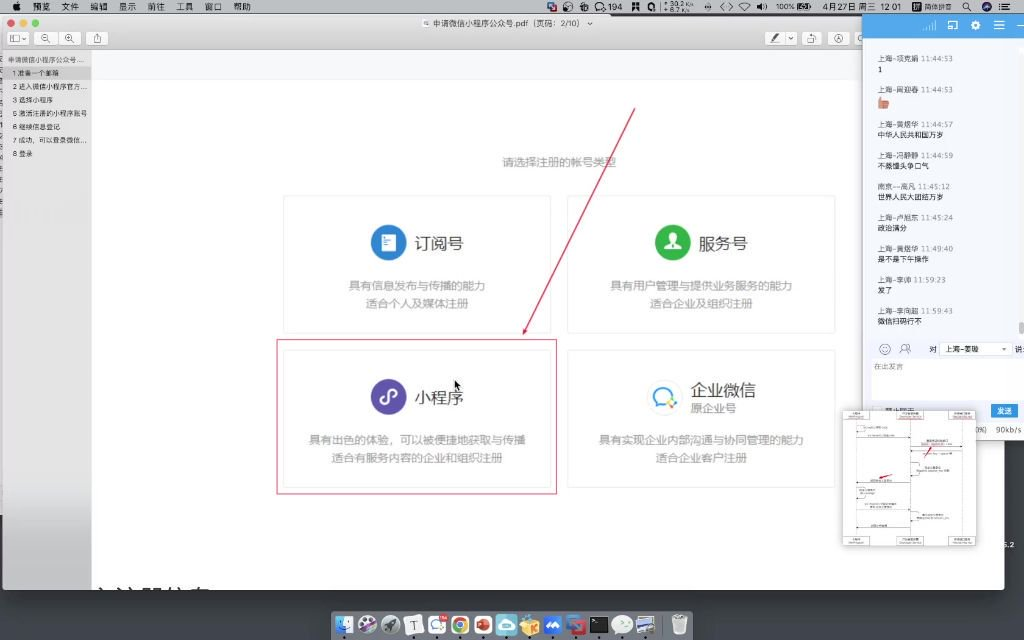
Task: Open Spotlight search in menu bar
Action: 967,7
